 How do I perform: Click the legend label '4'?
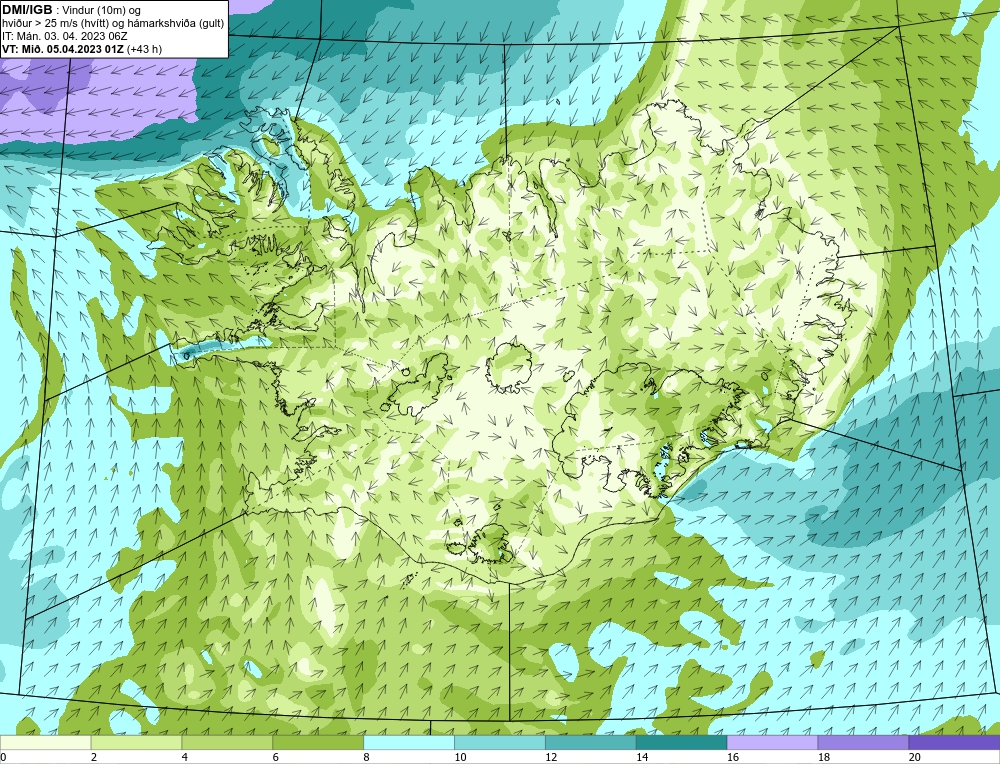point(185,757)
